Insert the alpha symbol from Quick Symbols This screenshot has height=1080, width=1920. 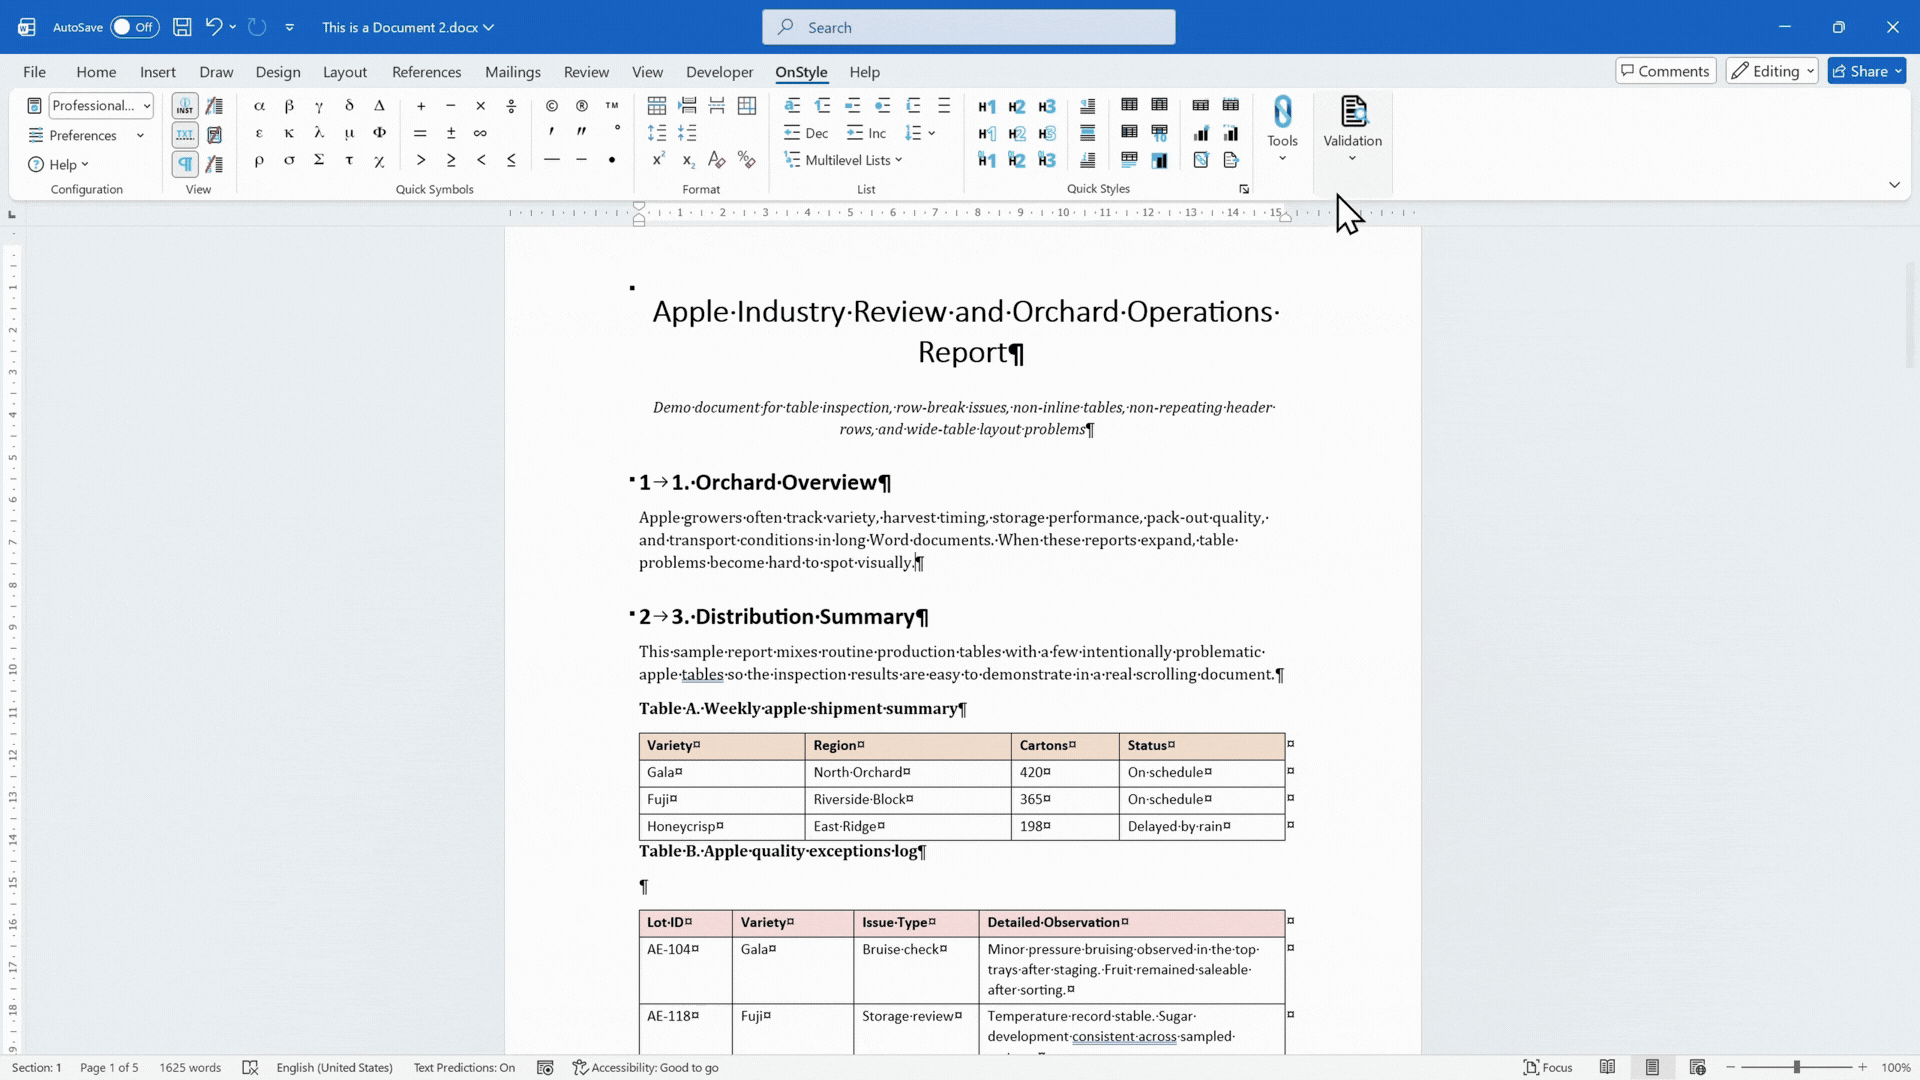click(x=259, y=106)
